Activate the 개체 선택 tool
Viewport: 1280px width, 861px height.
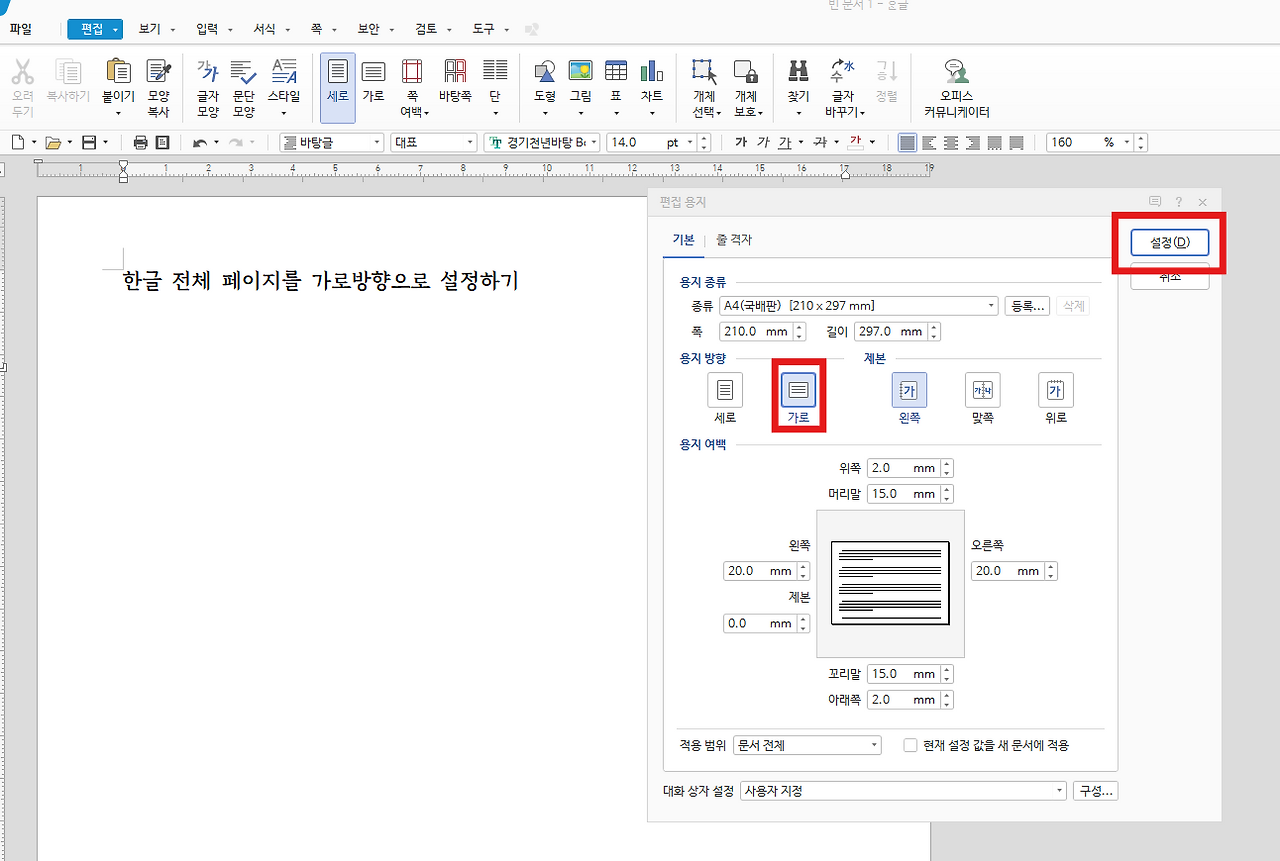703,85
